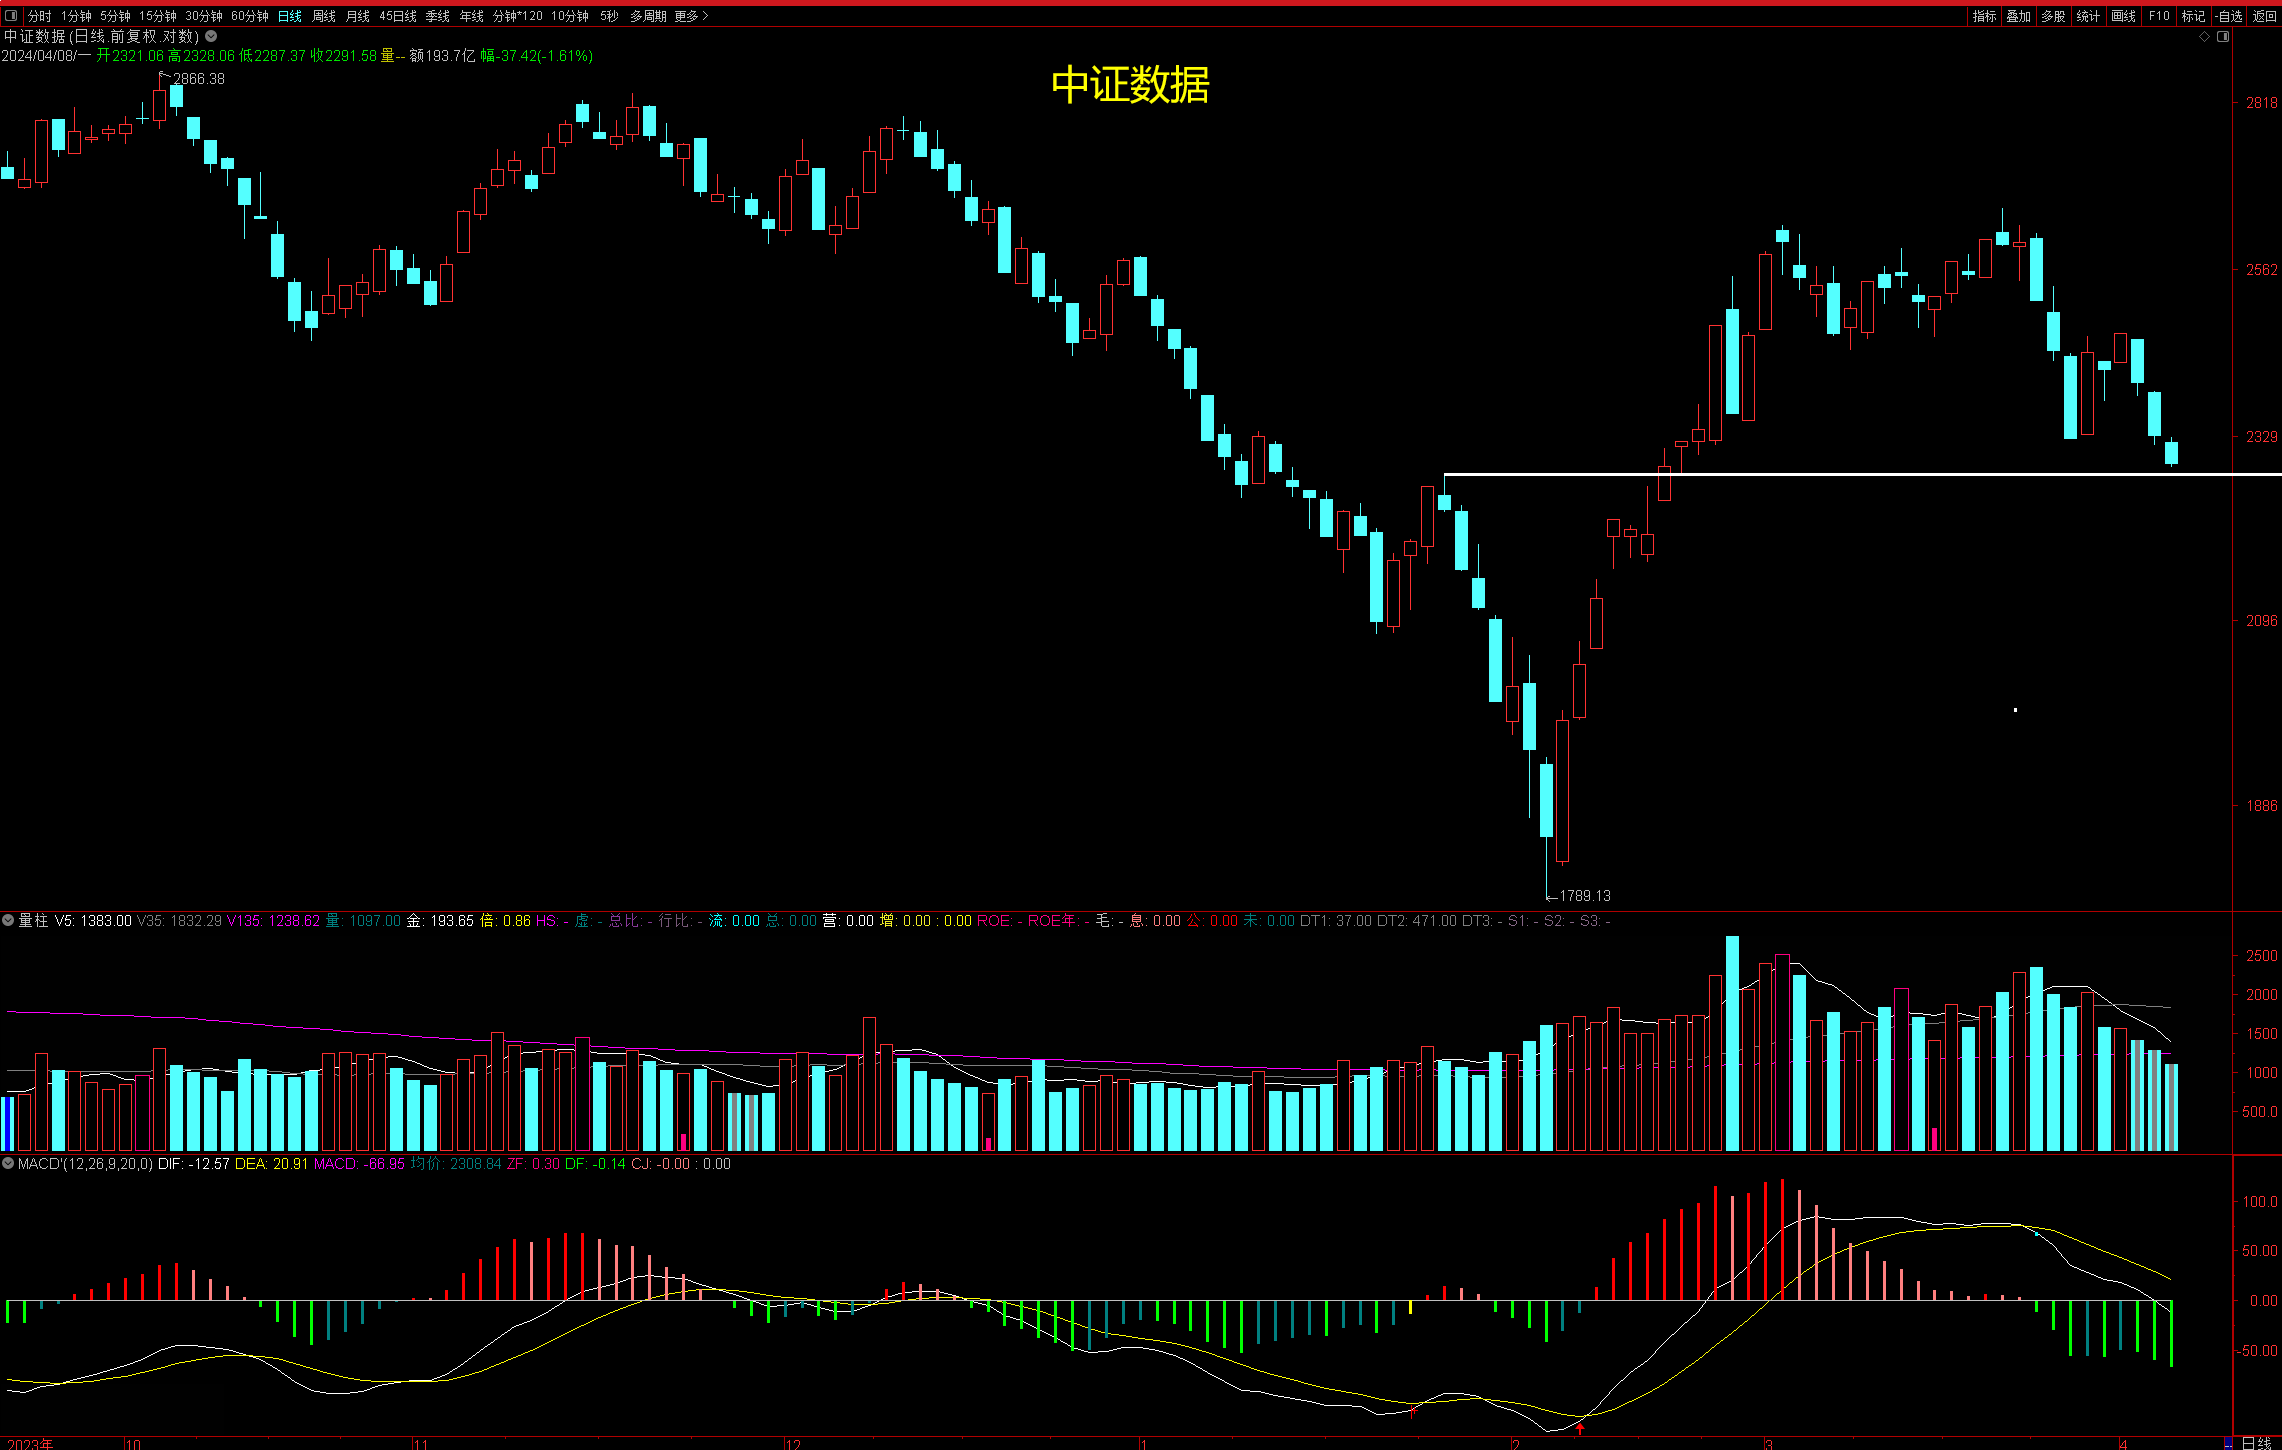Open the 中证数据 chart settings dropdown

pos(211,36)
